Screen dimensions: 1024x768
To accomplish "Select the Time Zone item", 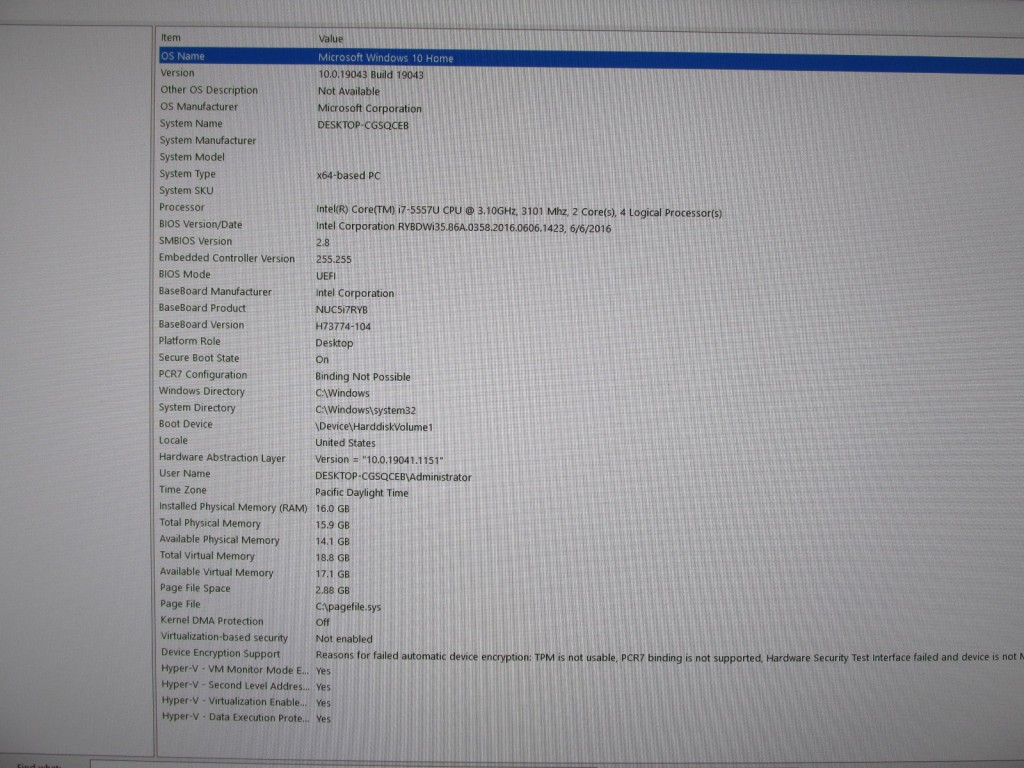I will click(183, 490).
